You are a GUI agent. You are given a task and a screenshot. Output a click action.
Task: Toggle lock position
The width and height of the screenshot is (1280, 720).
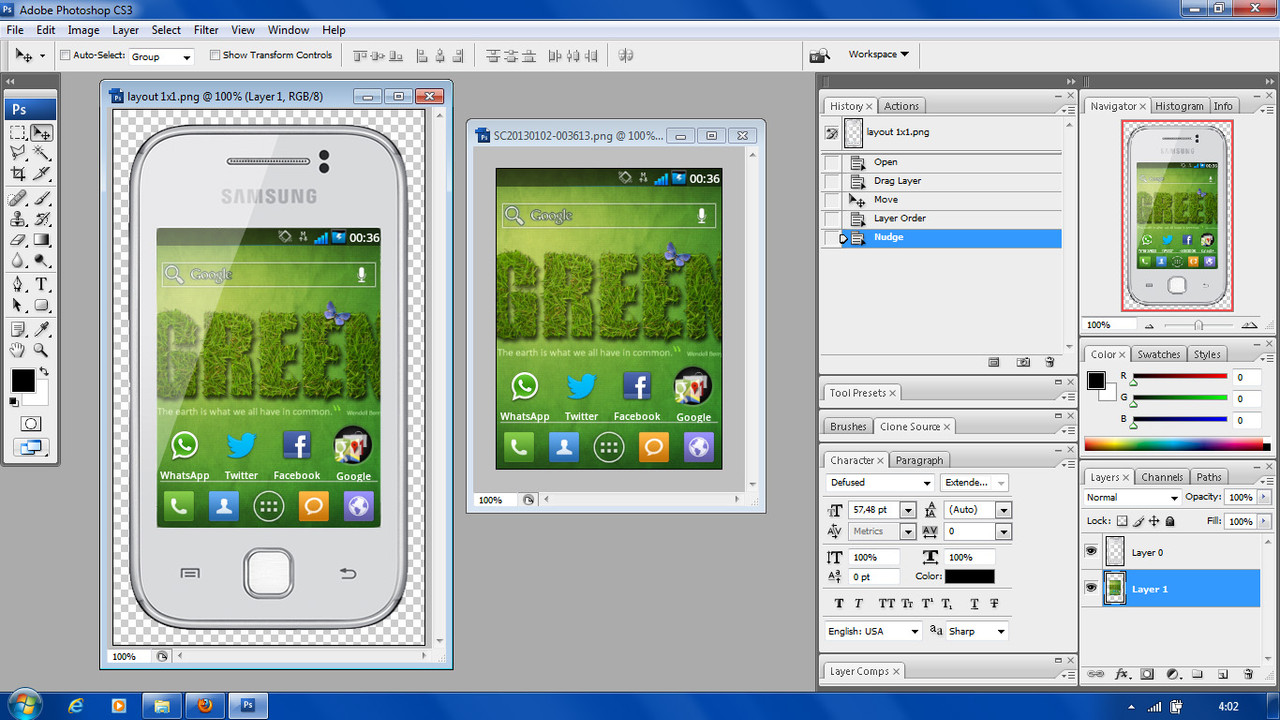(x=1154, y=521)
